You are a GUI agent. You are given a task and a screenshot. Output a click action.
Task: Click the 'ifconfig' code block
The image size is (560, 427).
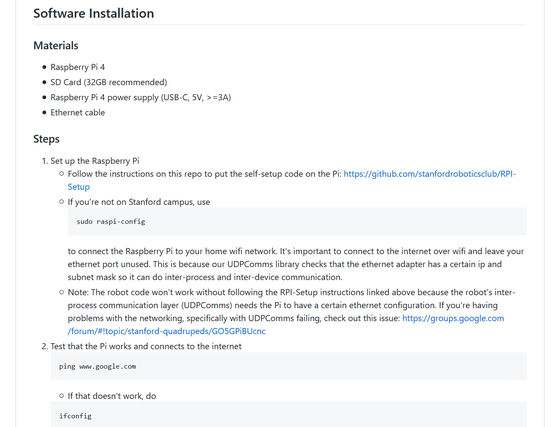(x=289, y=415)
